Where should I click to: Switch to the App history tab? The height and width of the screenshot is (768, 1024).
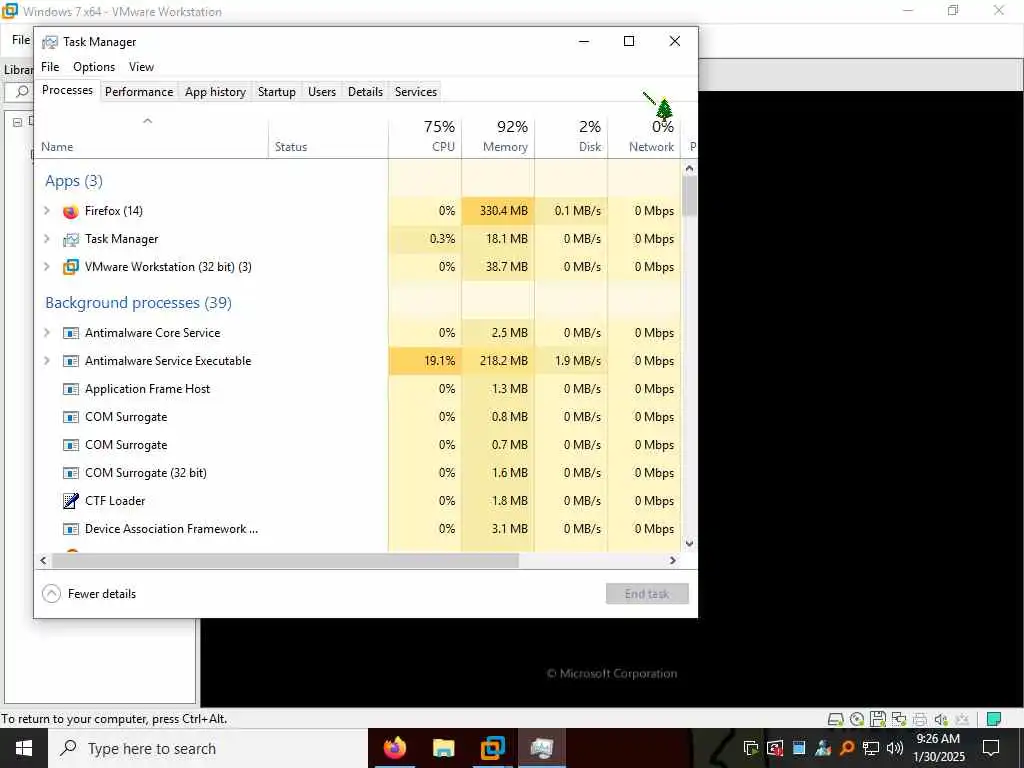pyautogui.click(x=216, y=92)
